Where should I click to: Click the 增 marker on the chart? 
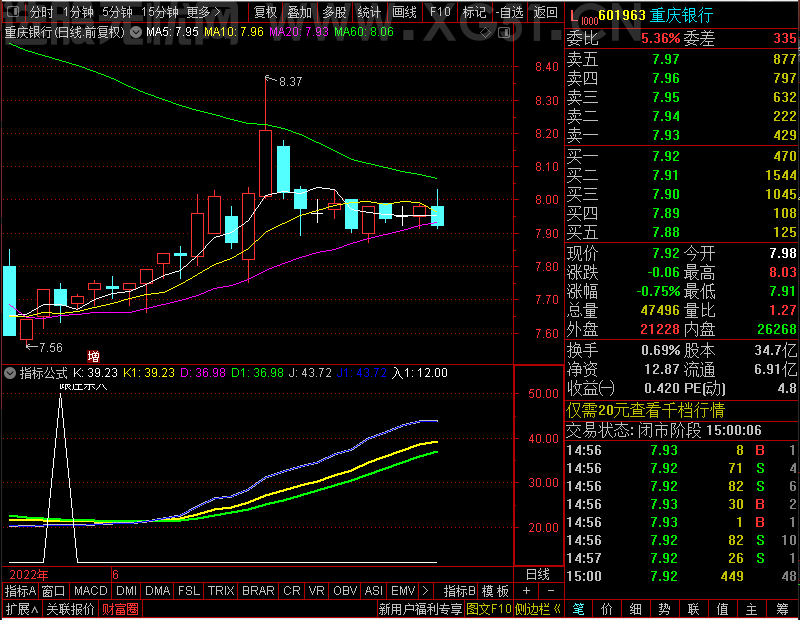pos(93,356)
